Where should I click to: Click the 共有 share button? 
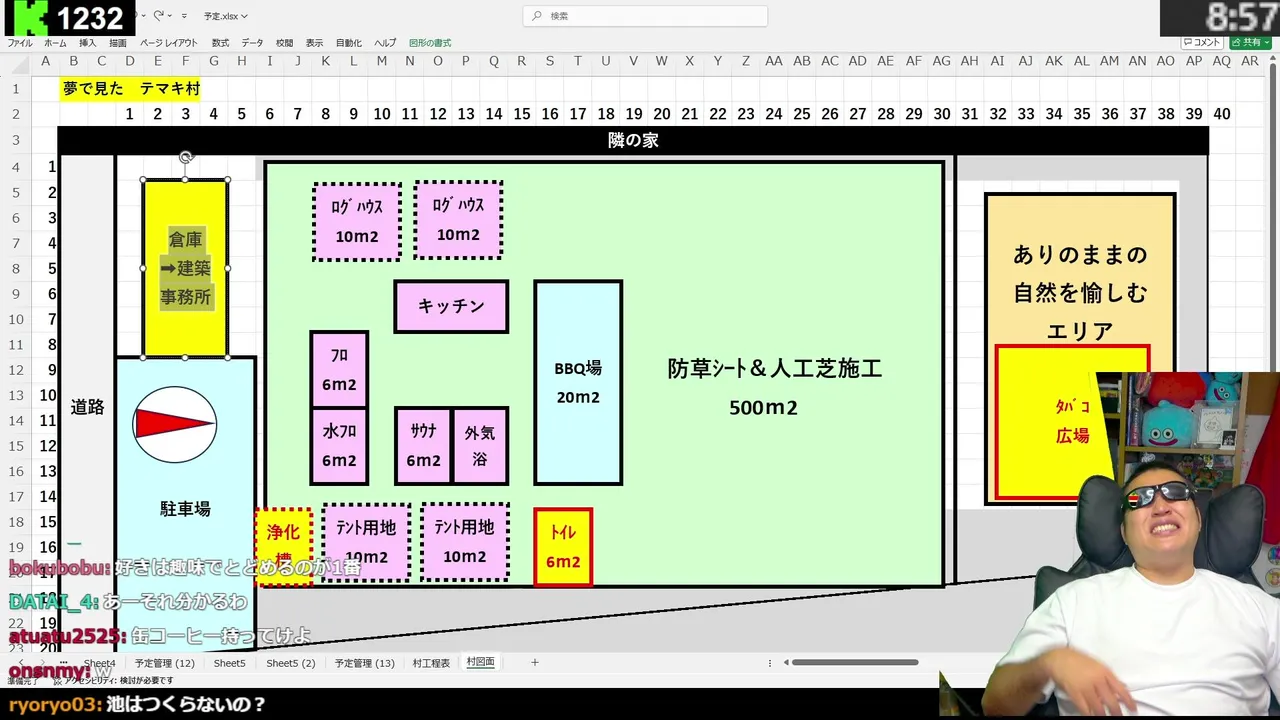(x=1249, y=43)
